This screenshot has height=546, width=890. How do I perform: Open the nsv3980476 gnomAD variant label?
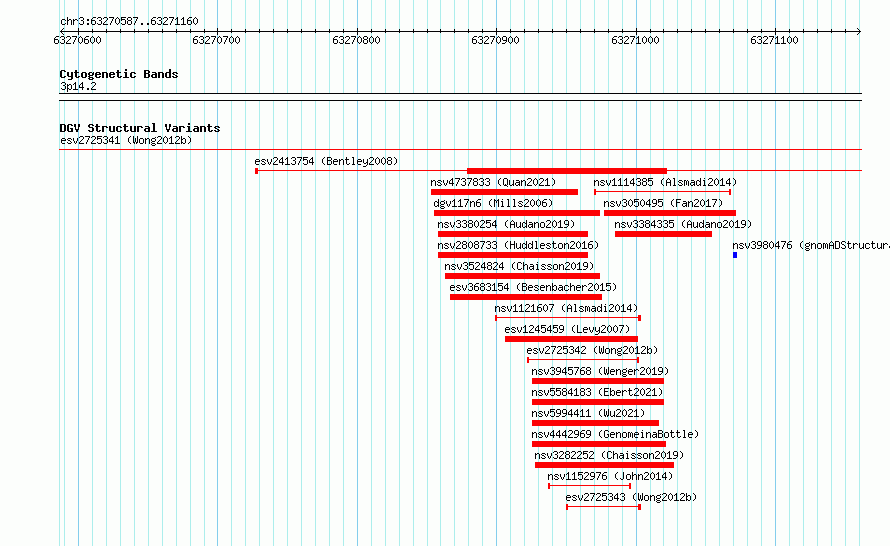pyautogui.click(x=811, y=245)
